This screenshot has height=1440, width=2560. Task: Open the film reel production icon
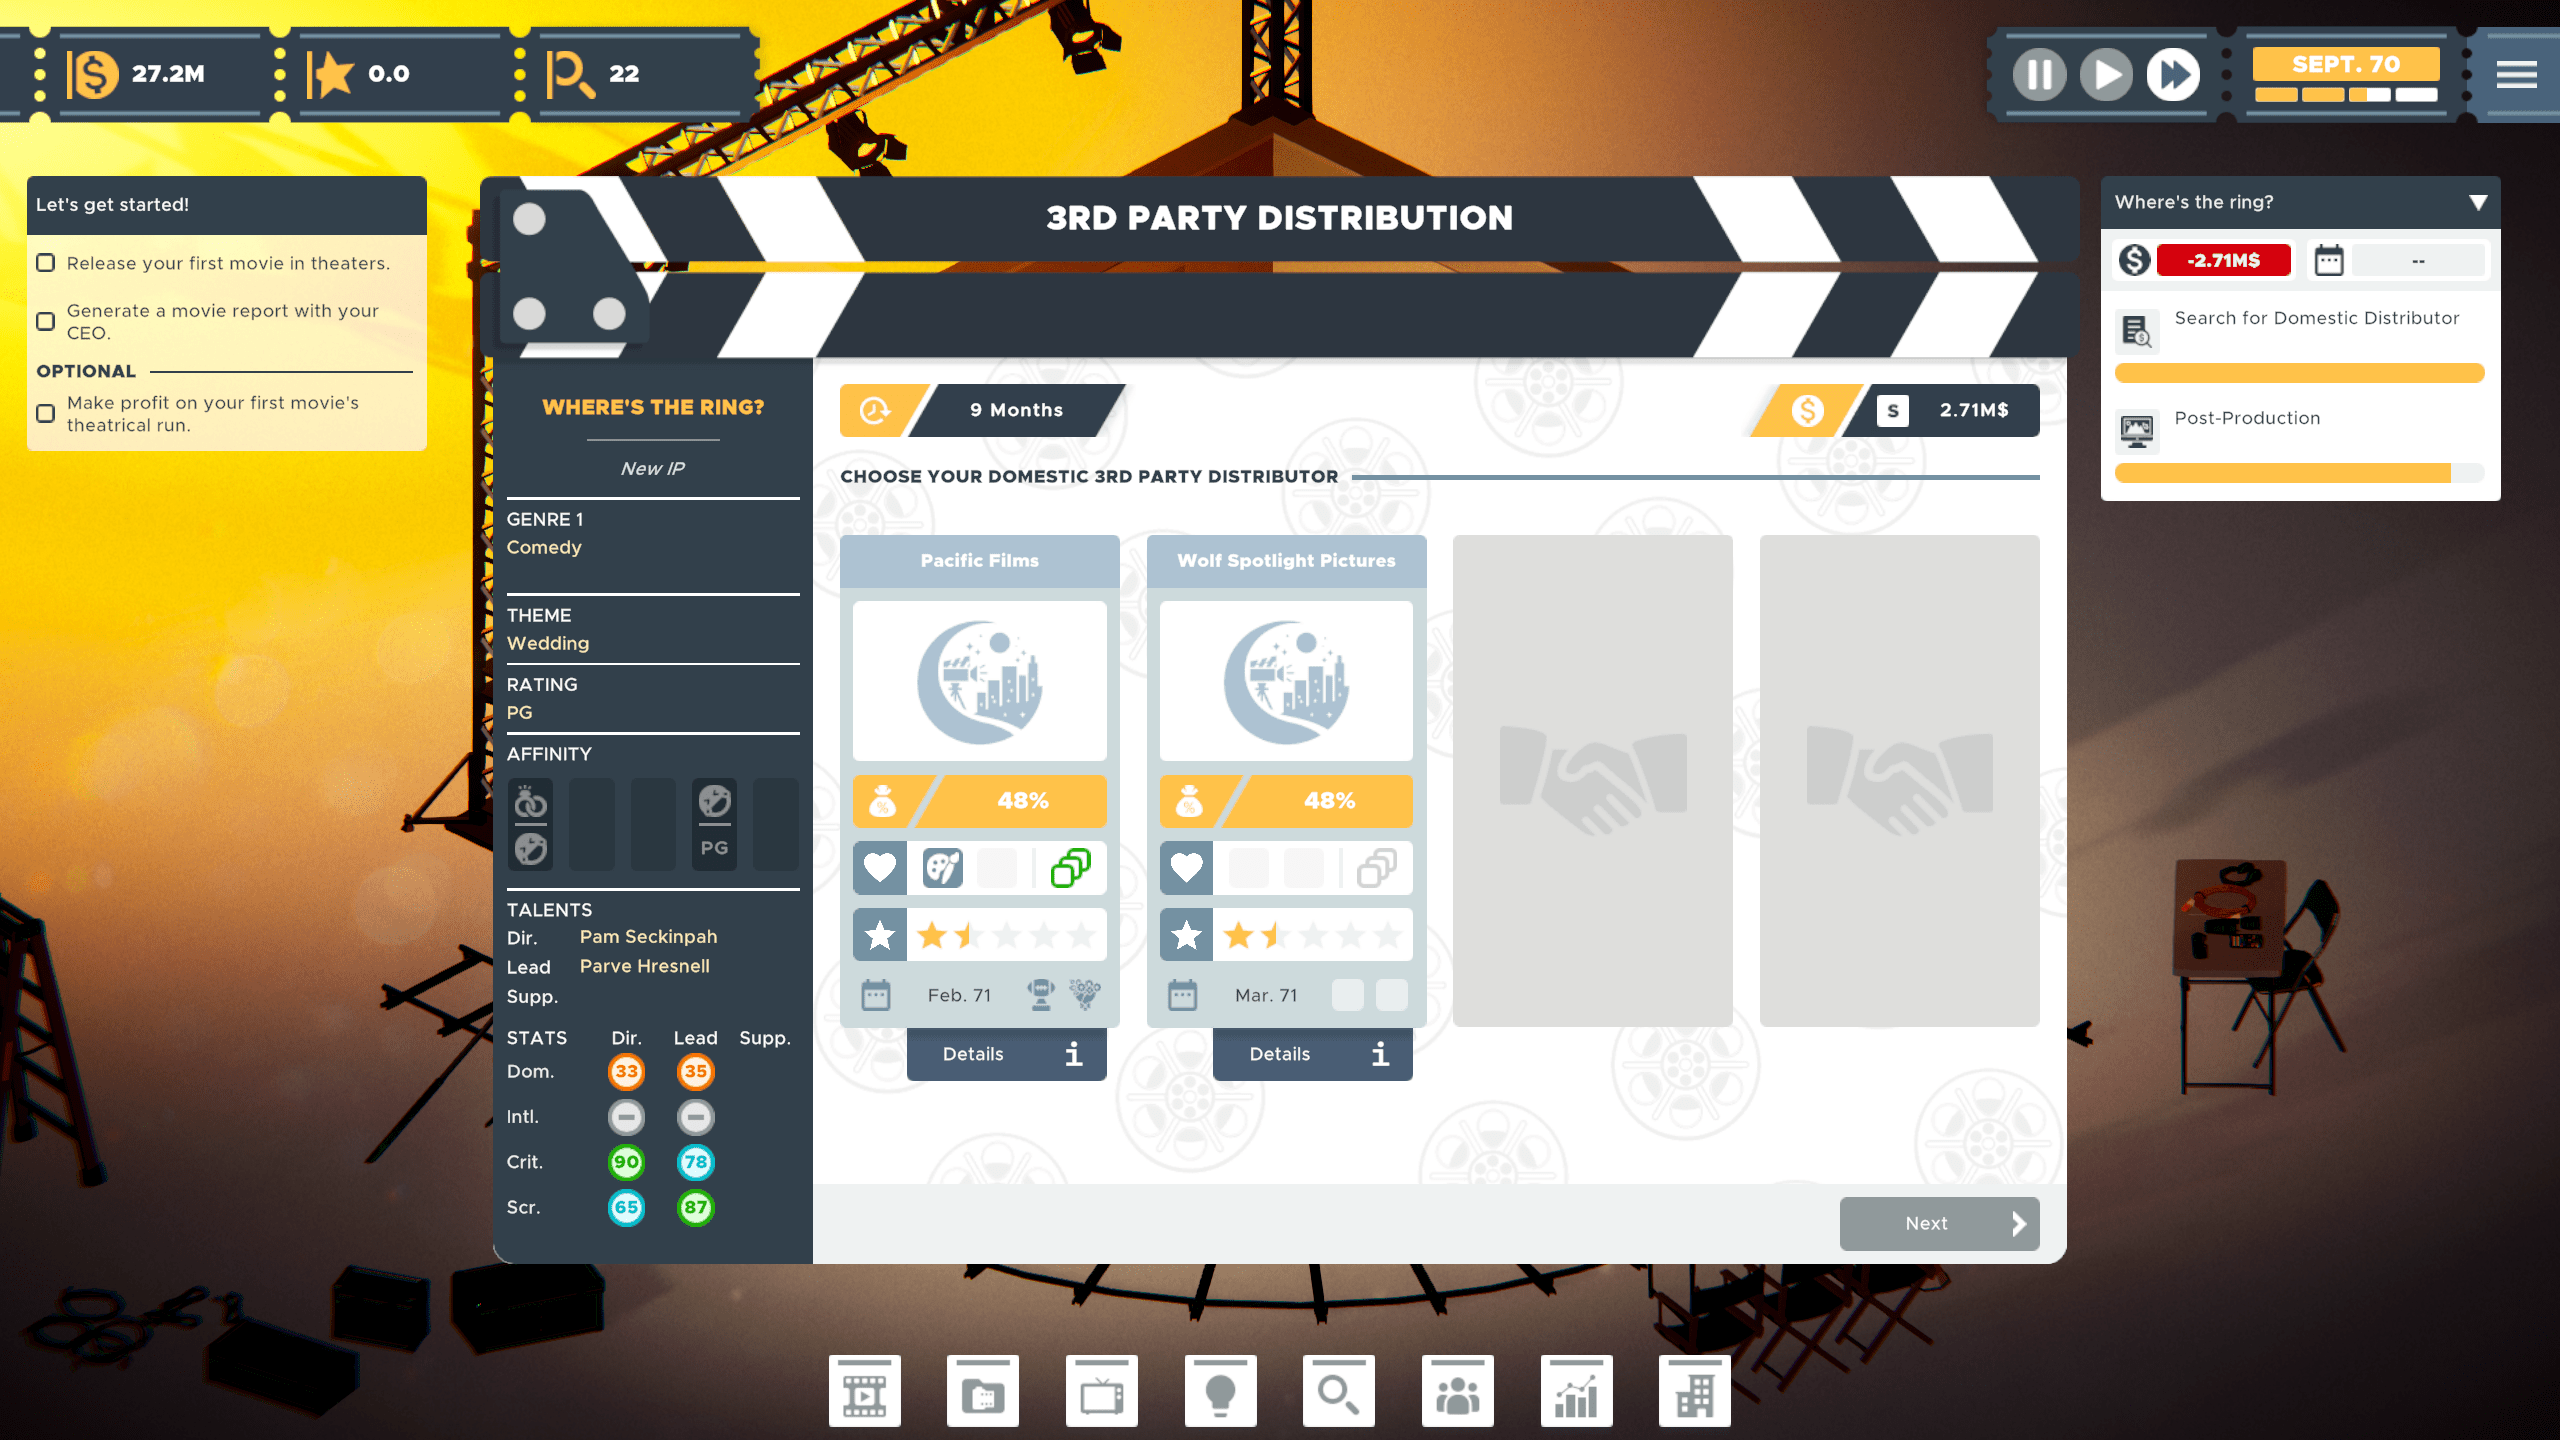864,1391
